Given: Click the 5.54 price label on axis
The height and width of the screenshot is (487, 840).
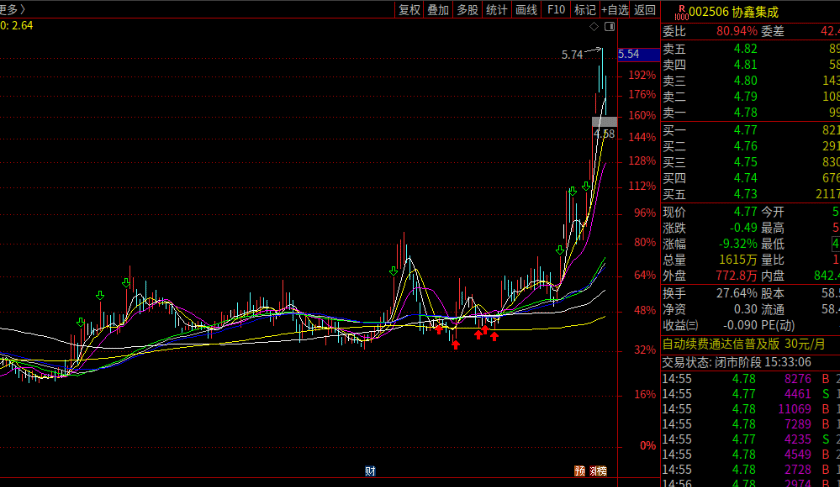Looking at the screenshot, I should (x=629, y=54).
